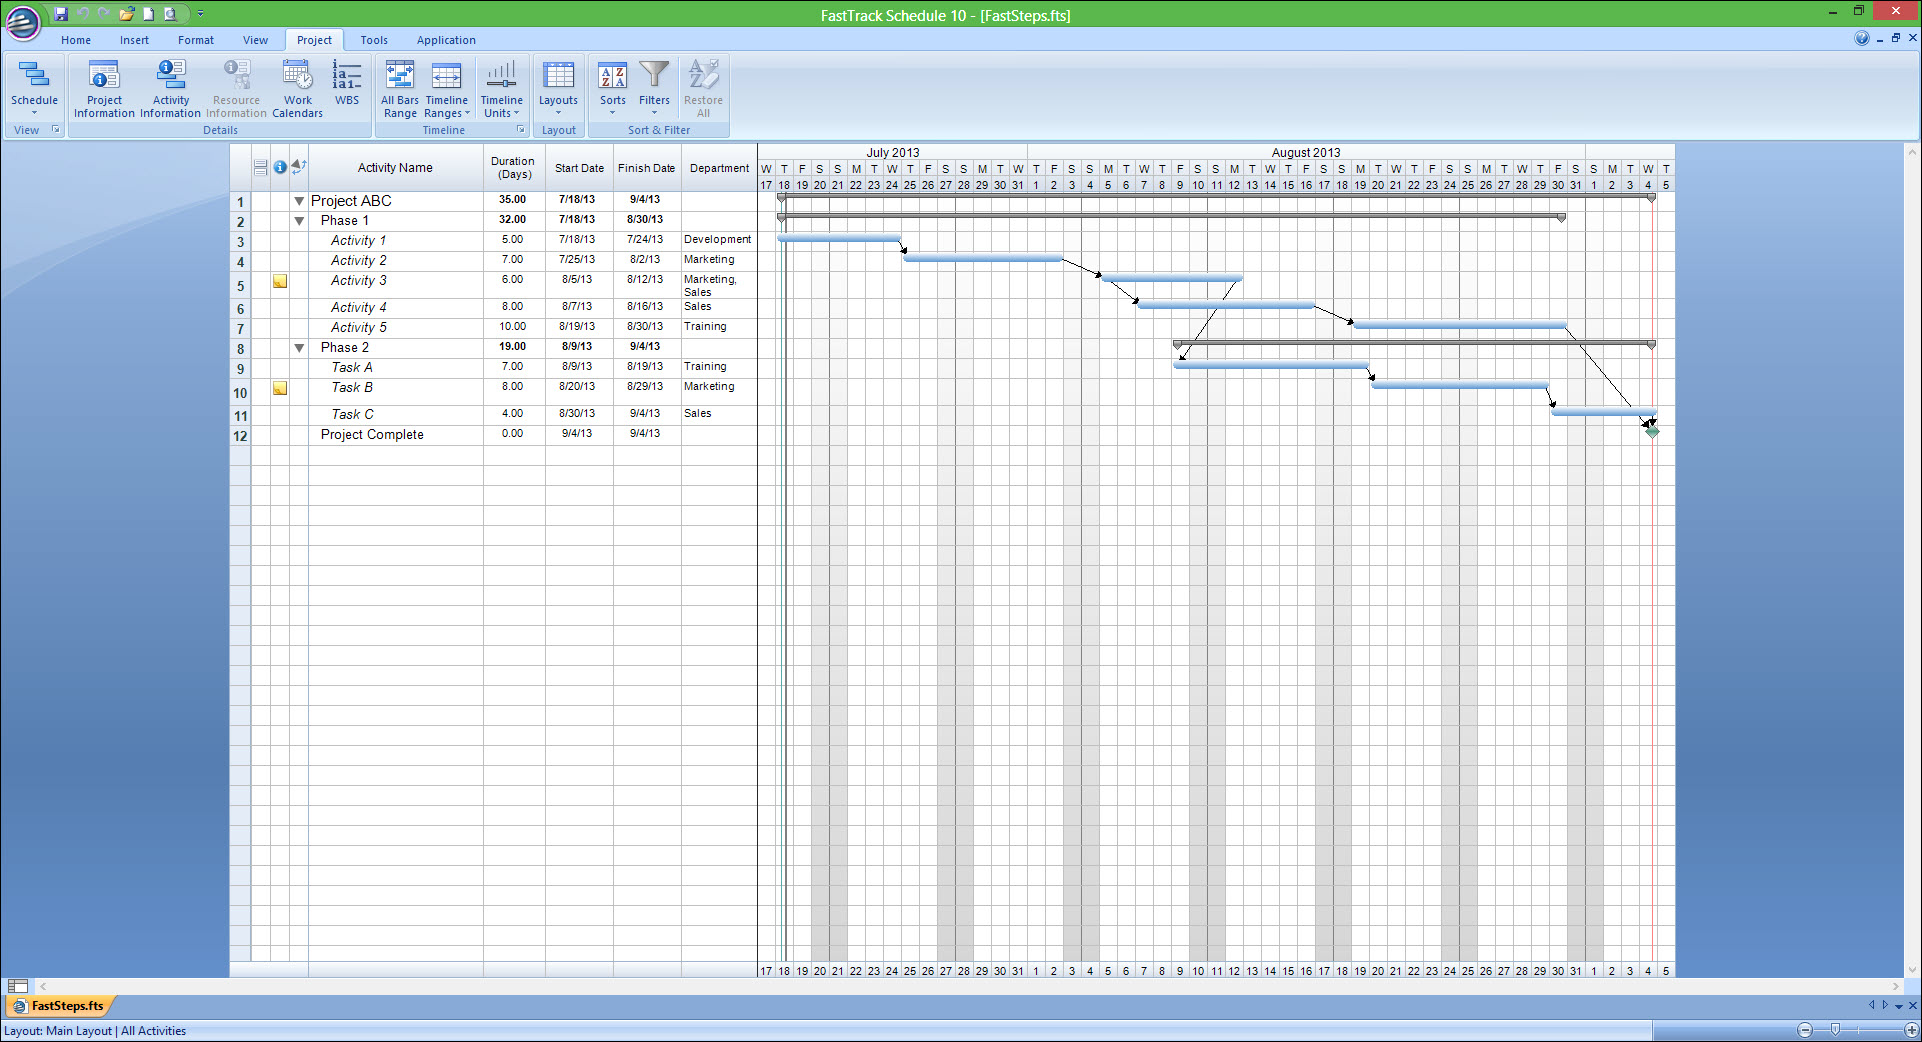
Task: Click the note icon on Activity 3 row
Action: click(280, 282)
